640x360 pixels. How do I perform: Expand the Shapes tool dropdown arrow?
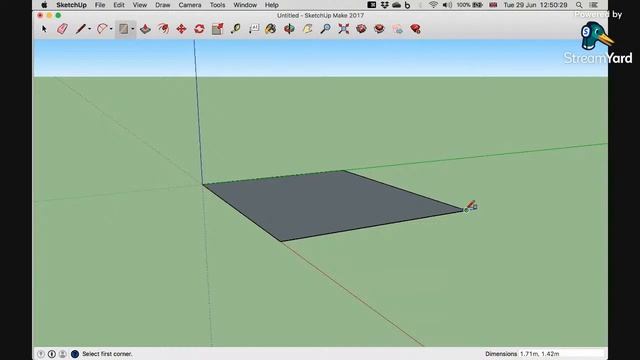point(133,29)
